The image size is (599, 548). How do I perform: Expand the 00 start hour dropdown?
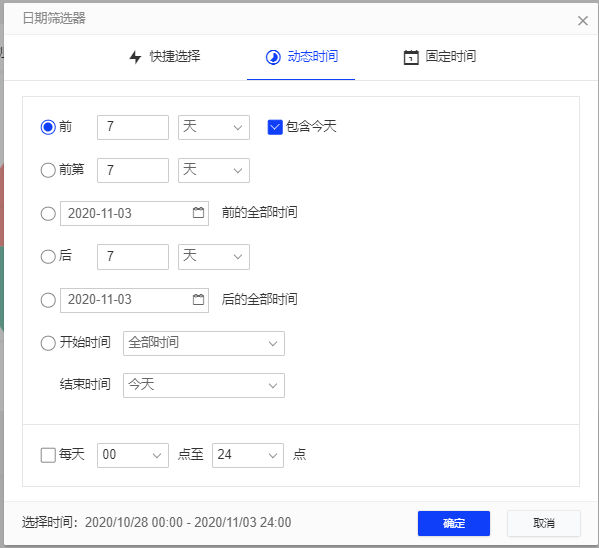[x=133, y=455]
